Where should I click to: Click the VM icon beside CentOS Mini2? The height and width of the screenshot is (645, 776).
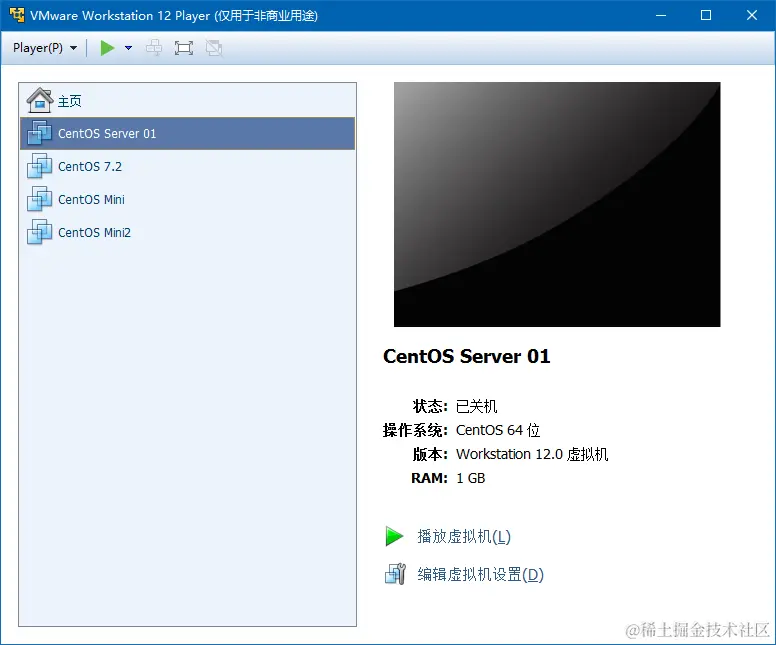(x=40, y=233)
